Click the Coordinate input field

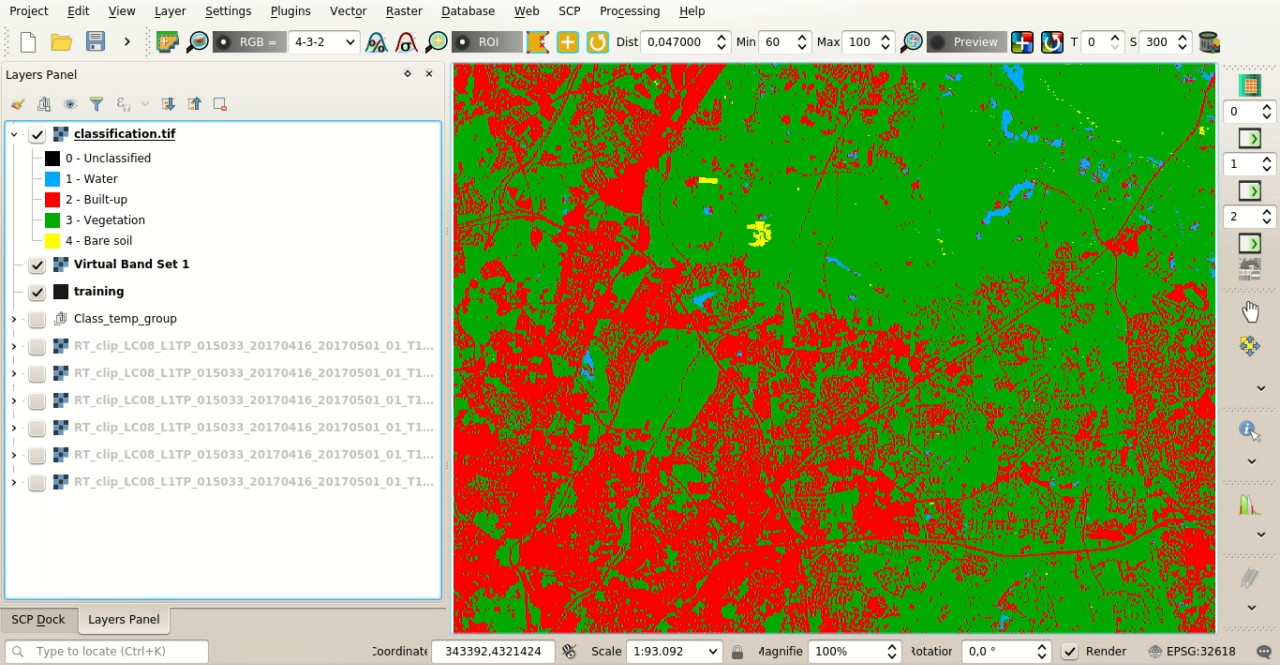pos(493,651)
